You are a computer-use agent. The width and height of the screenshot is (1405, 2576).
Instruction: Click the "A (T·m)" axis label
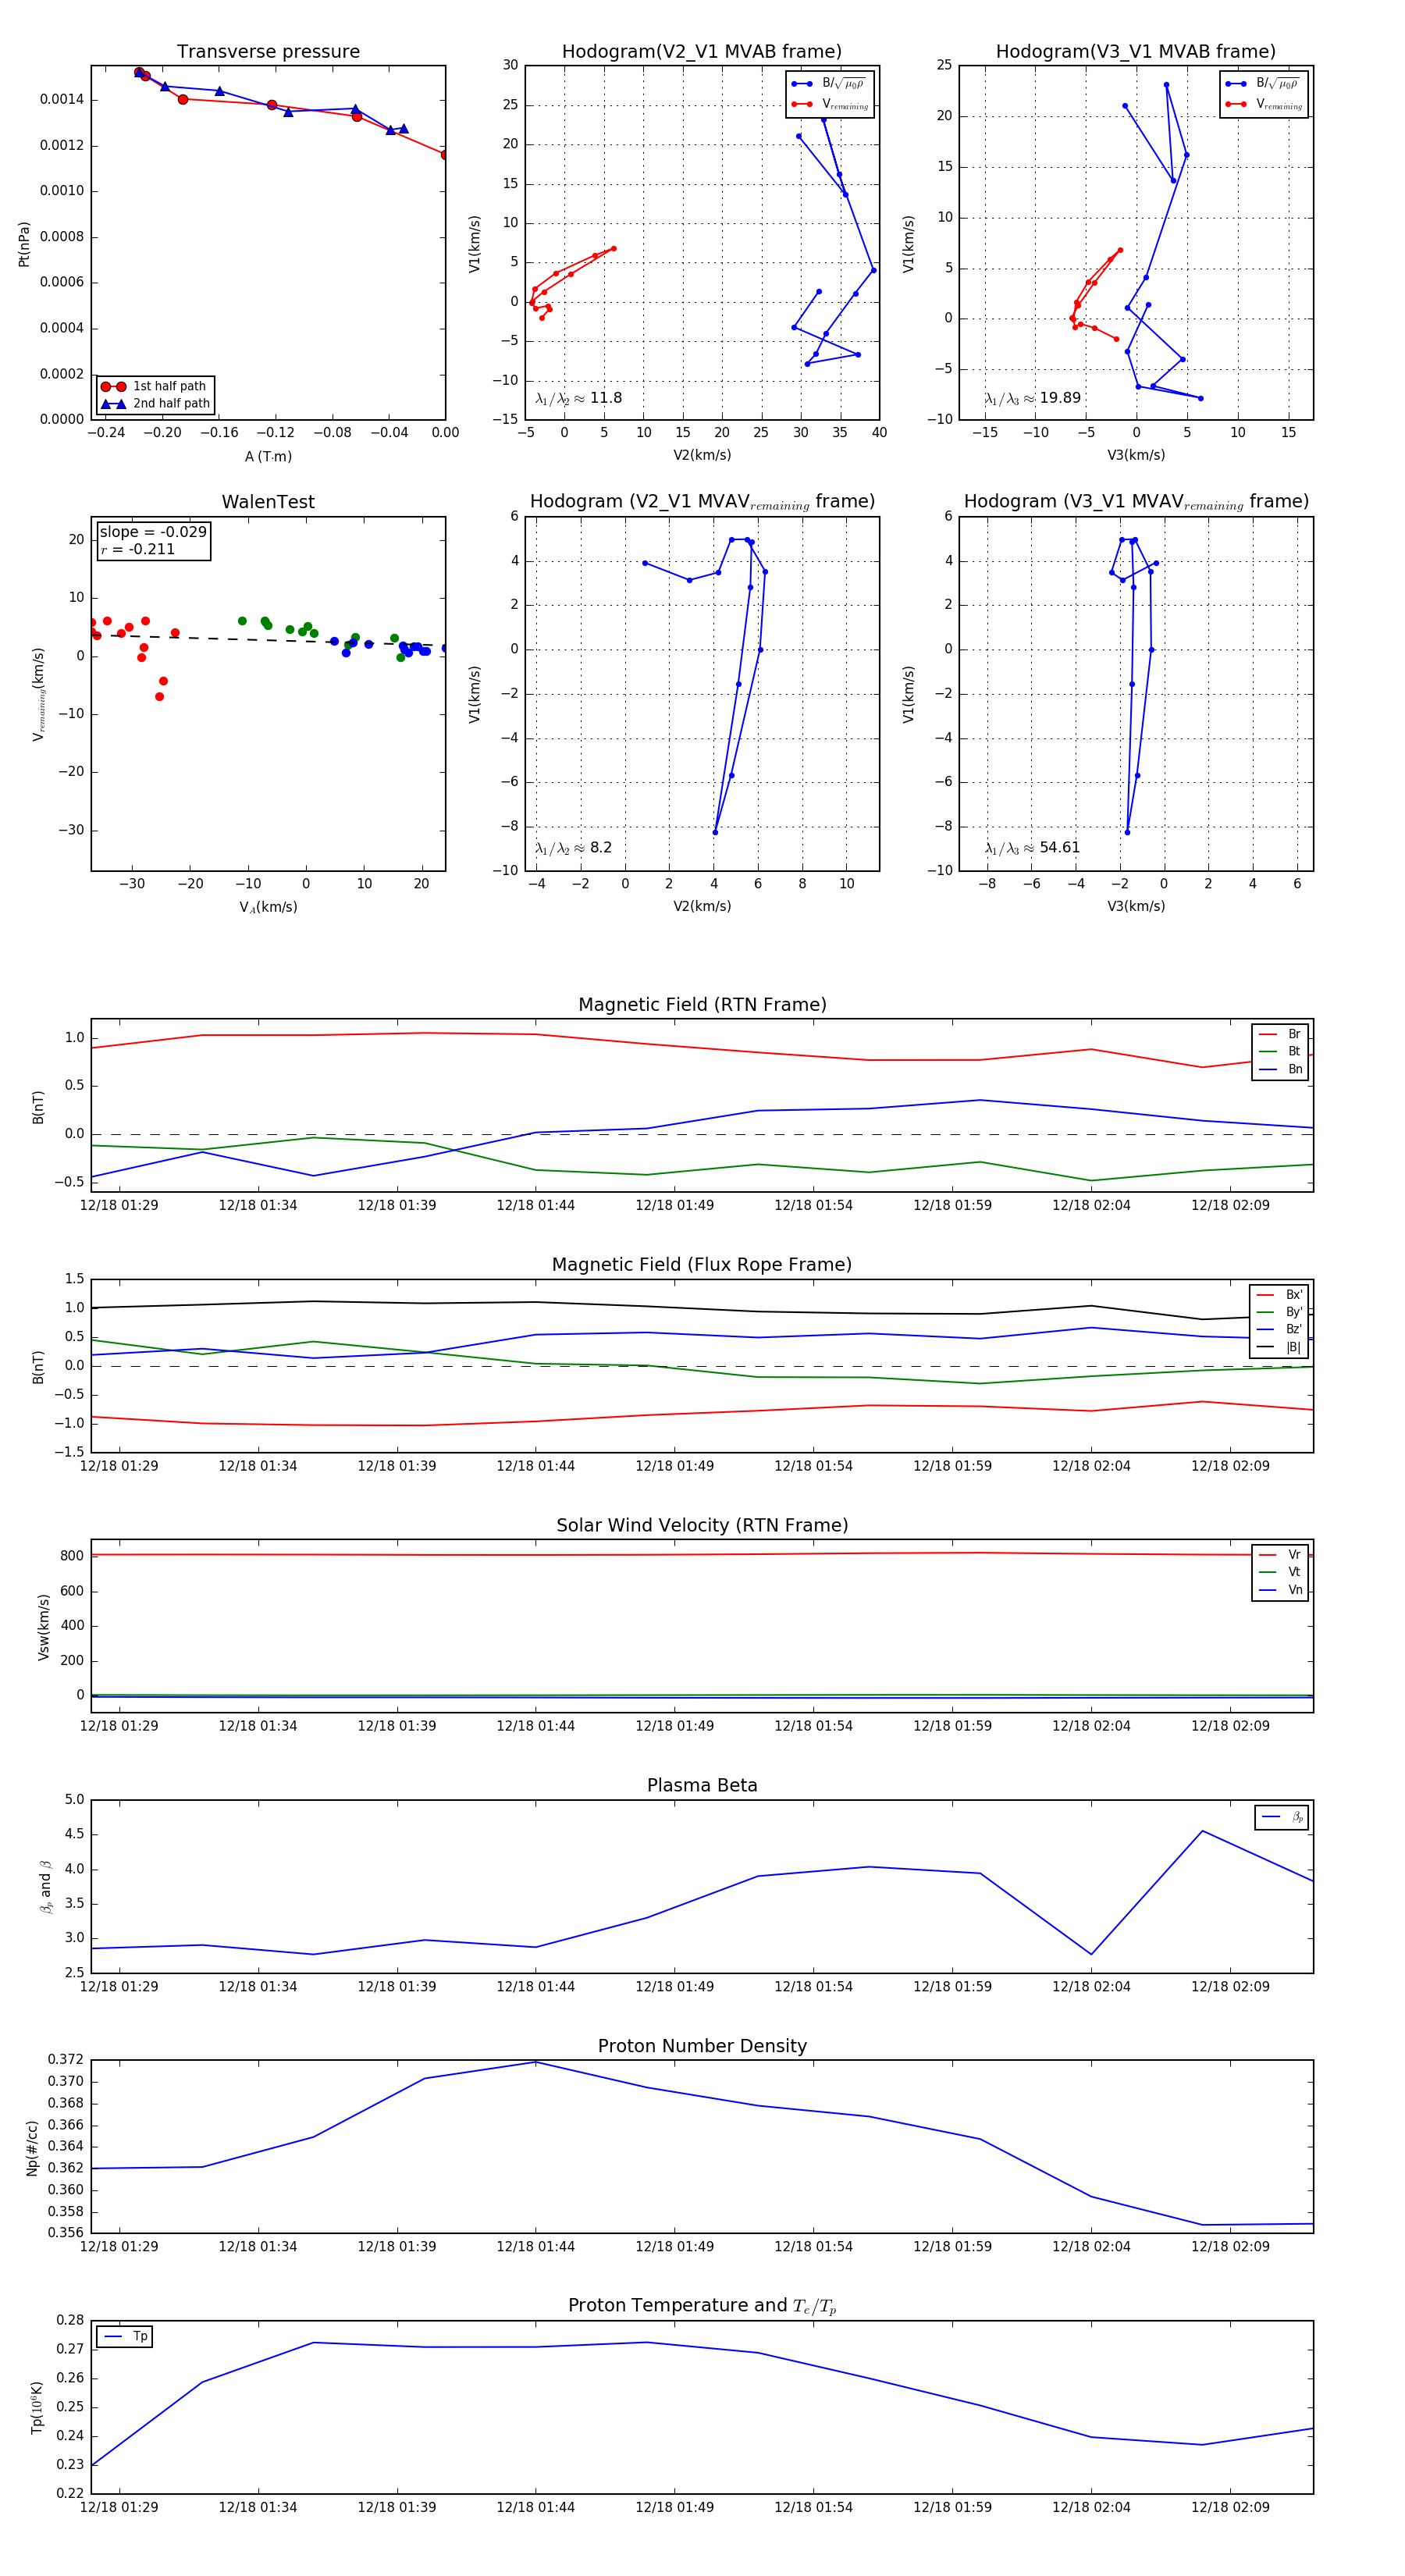268,457
